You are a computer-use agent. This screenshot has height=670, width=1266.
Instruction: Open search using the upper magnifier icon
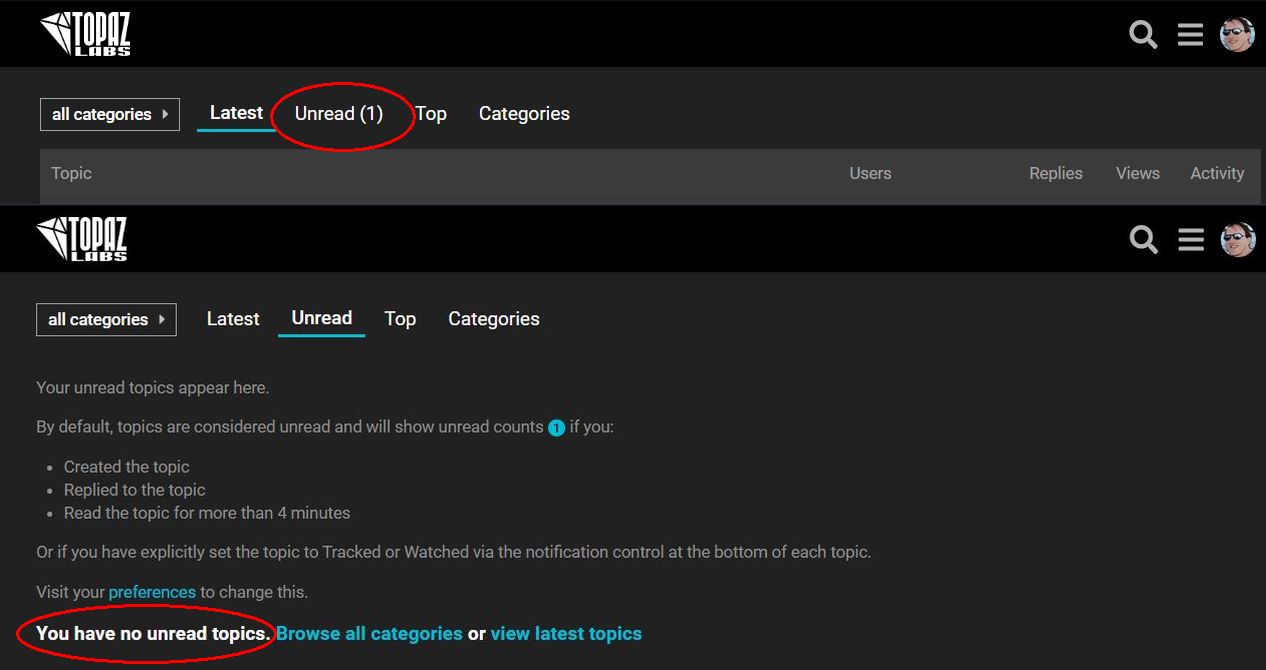(1143, 35)
